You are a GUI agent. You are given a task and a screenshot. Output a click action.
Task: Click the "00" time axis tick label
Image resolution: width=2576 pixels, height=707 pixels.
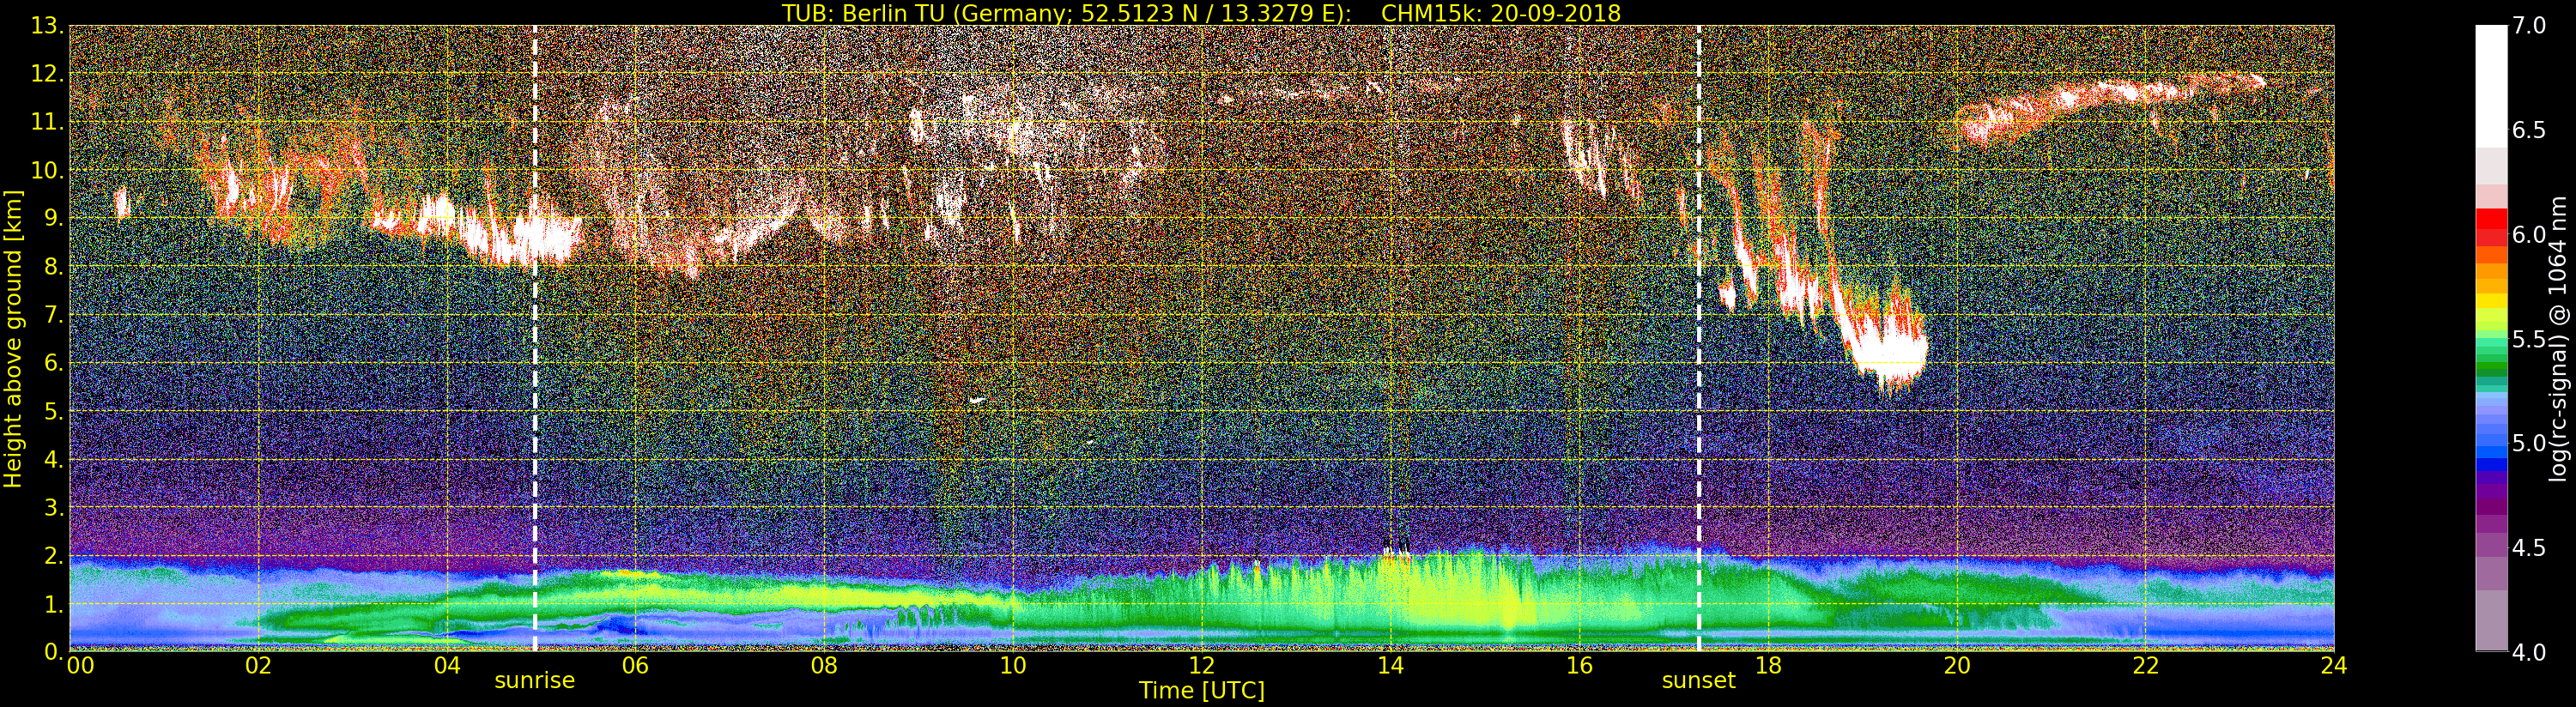pos(80,666)
